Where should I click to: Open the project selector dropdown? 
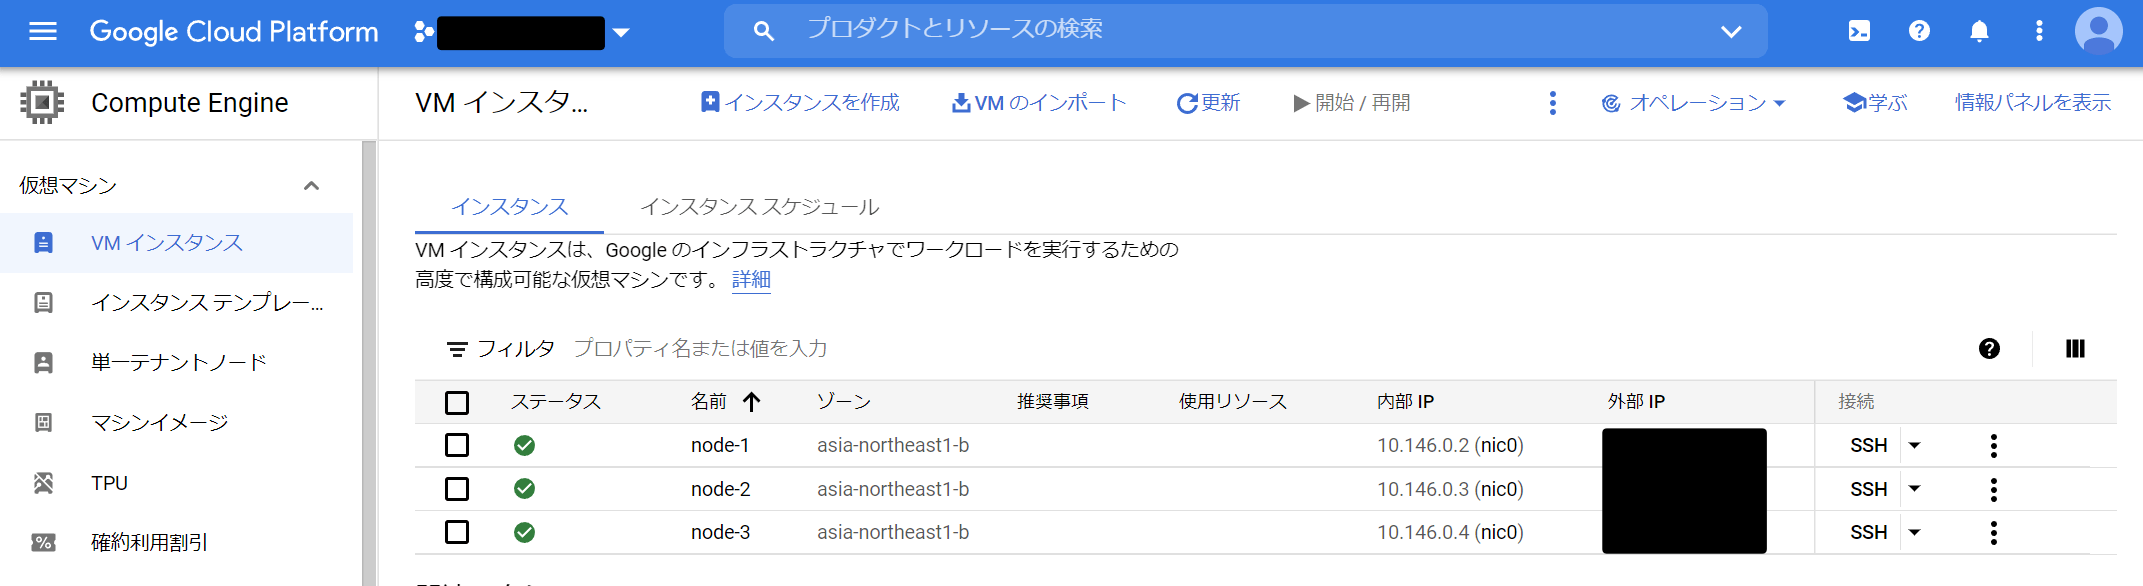522,32
